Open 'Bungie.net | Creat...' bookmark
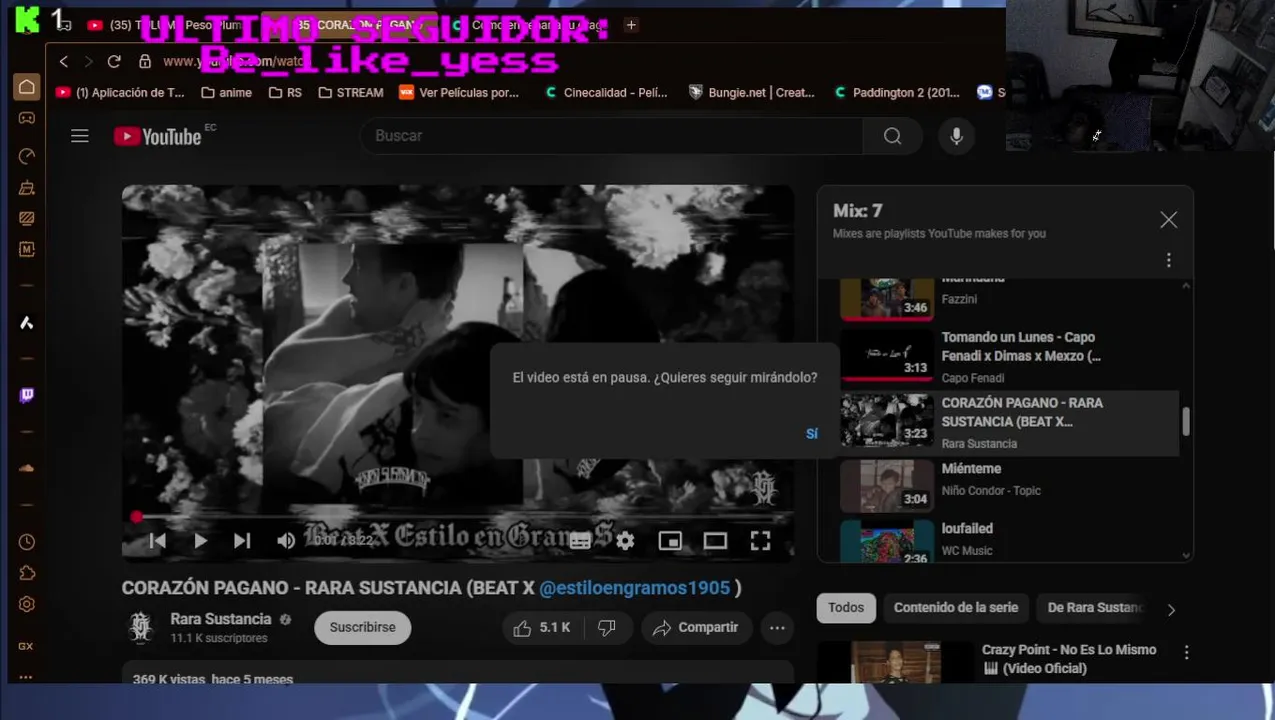The width and height of the screenshot is (1275, 720). pyautogui.click(x=752, y=93)
